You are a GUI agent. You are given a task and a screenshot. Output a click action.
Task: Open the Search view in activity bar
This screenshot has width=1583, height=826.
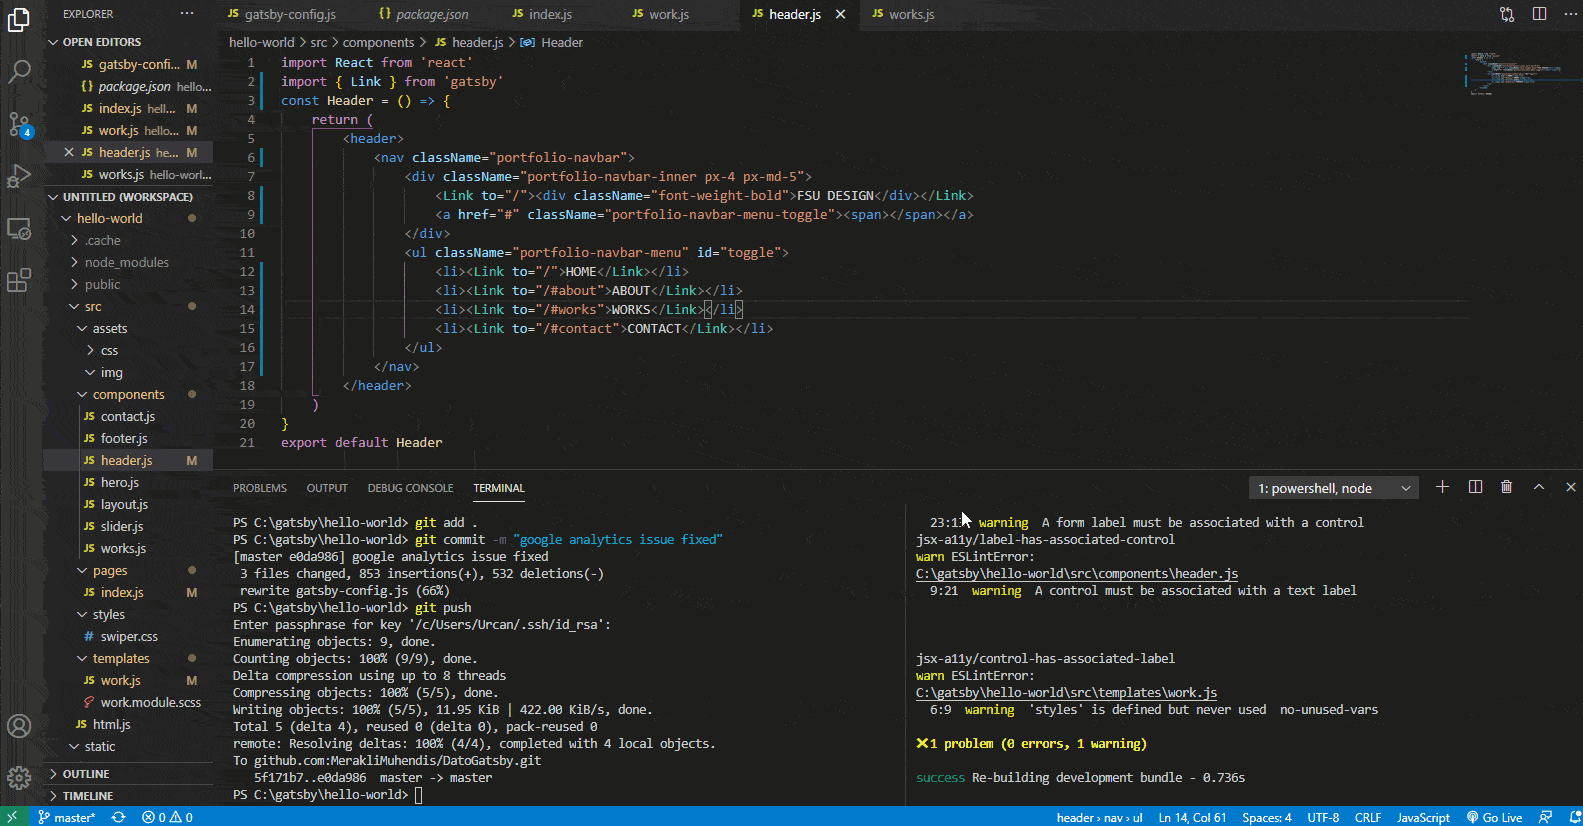tap(19, 72)
